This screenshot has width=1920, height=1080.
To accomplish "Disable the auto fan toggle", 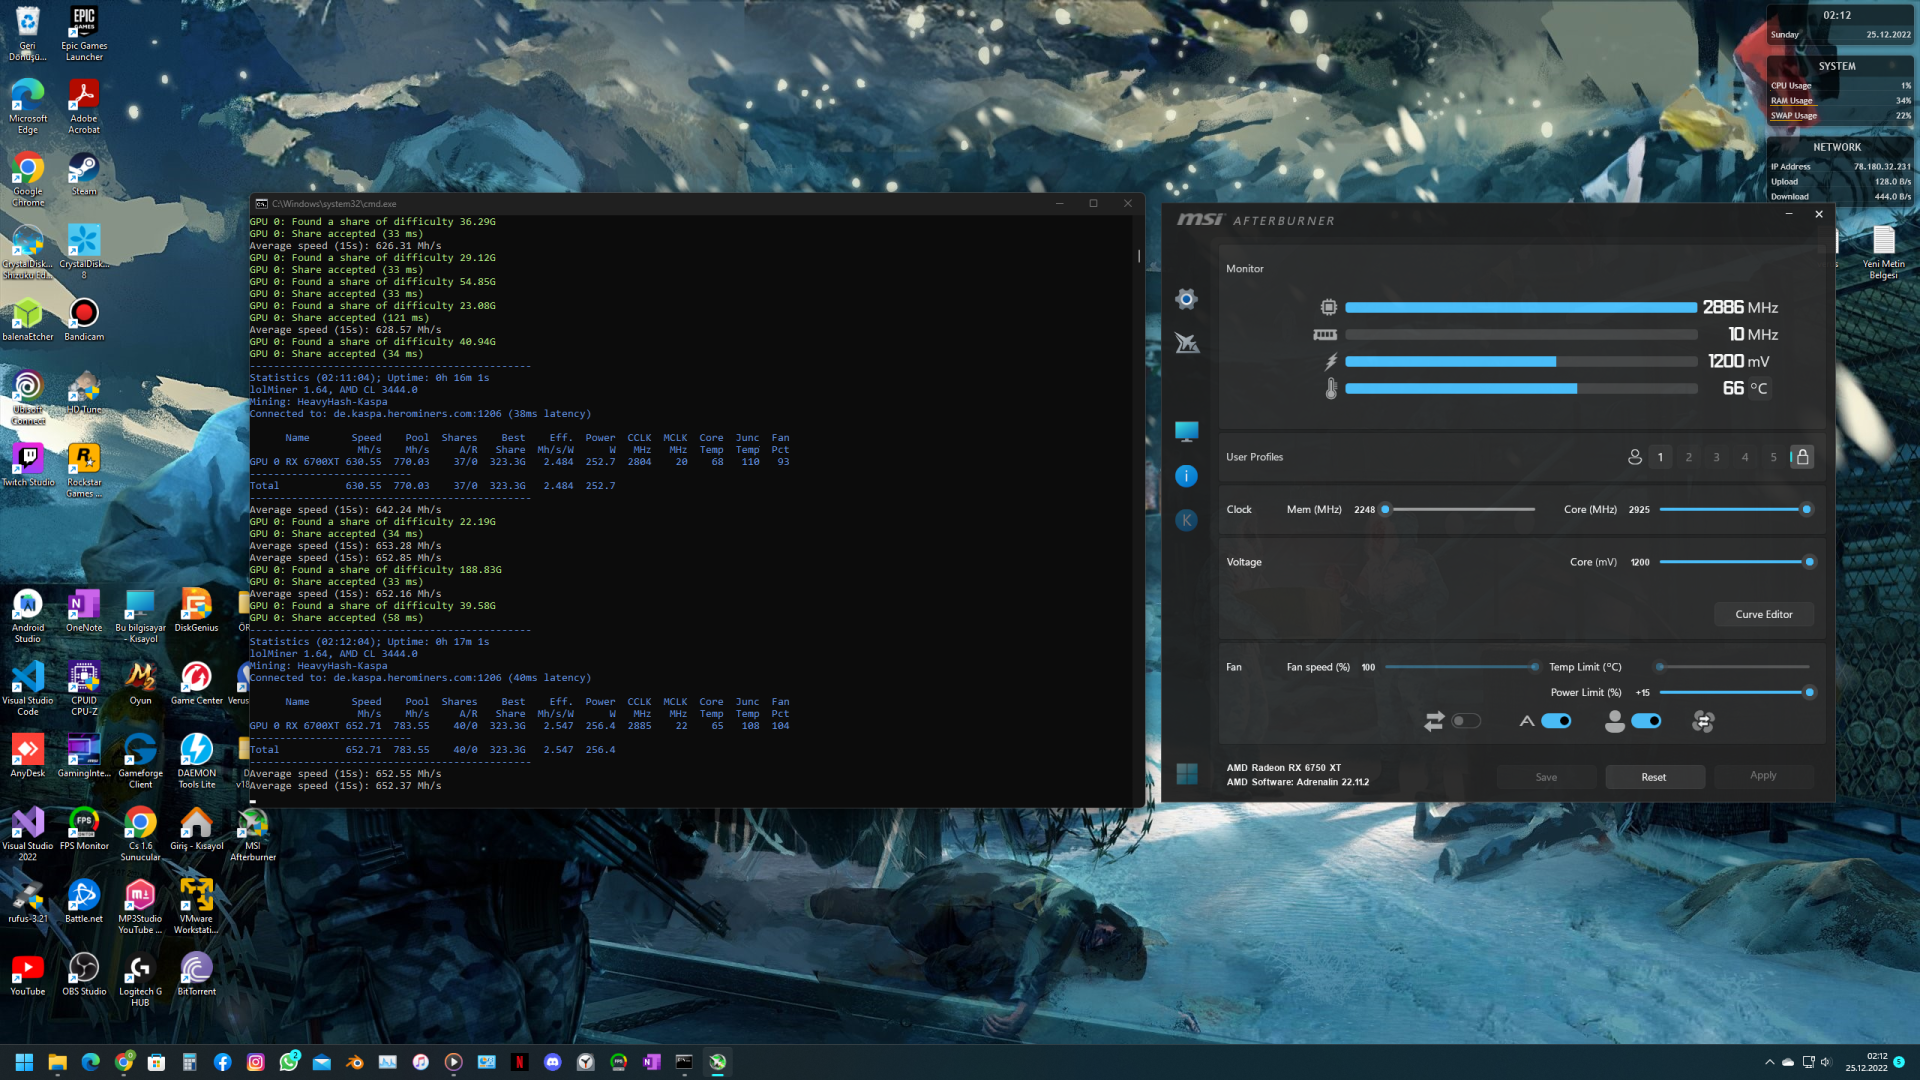I will 1556,721.
